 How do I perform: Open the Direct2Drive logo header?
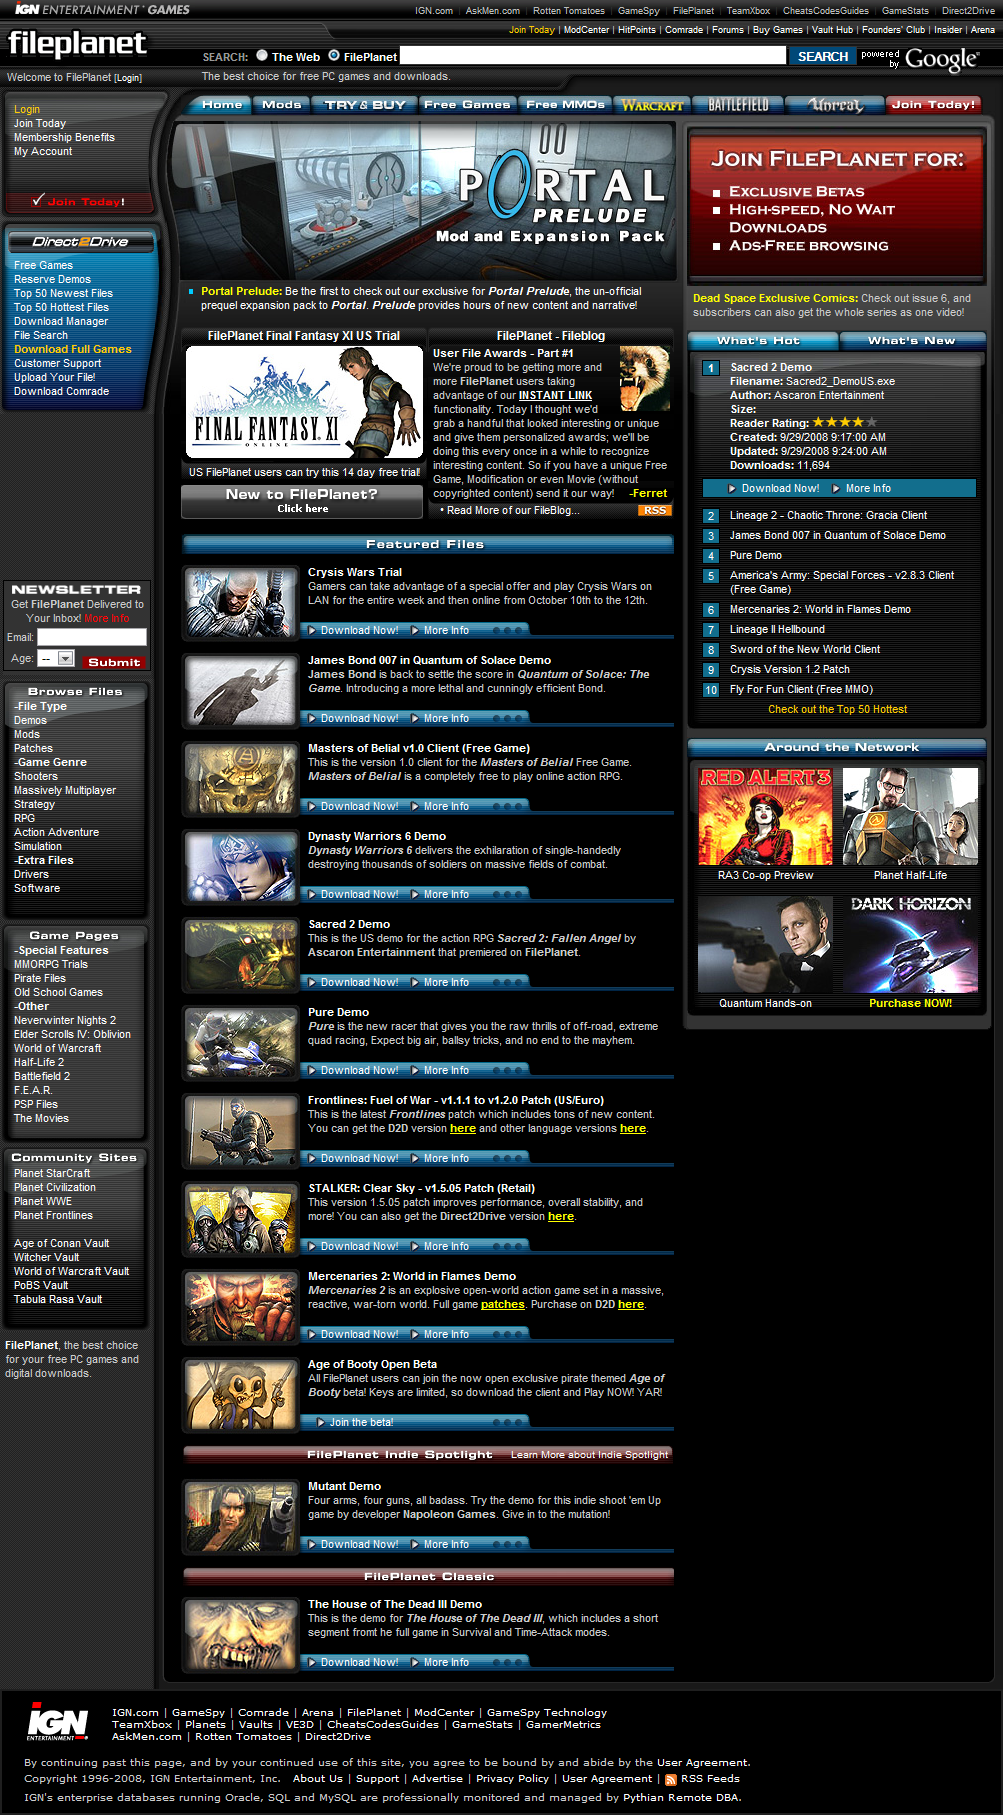(80, 241)
